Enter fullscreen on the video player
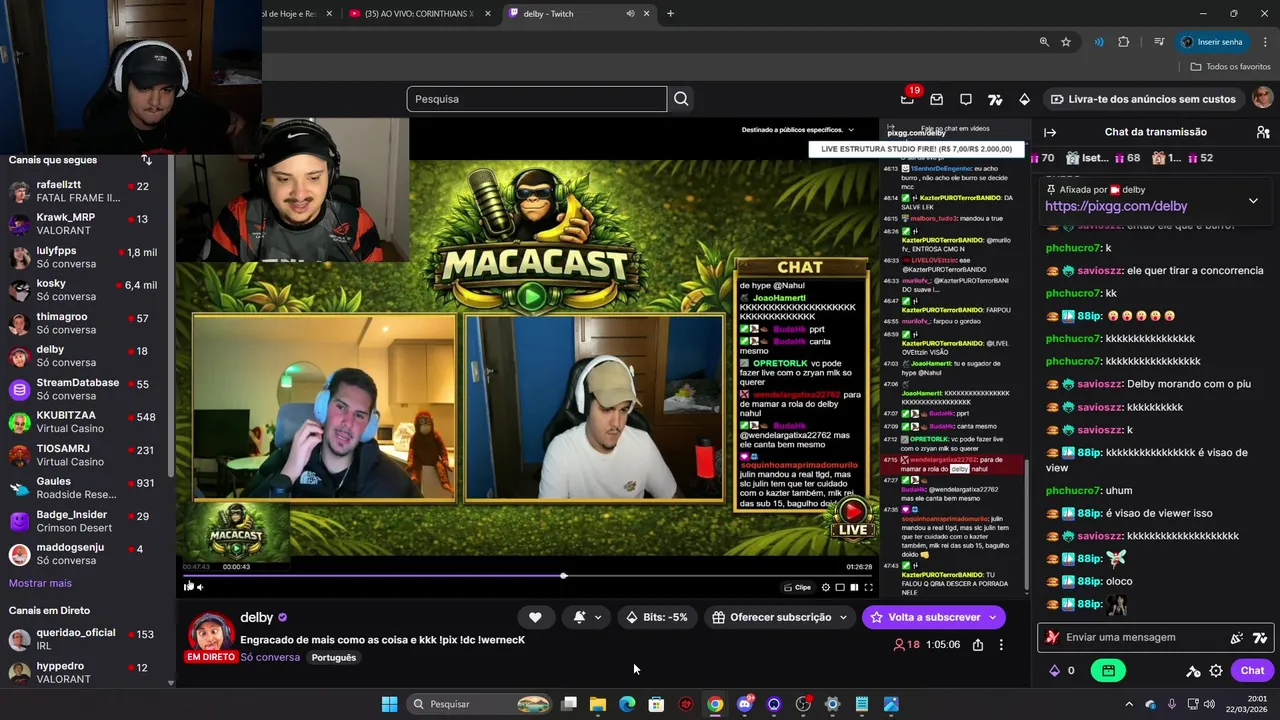 868,587
